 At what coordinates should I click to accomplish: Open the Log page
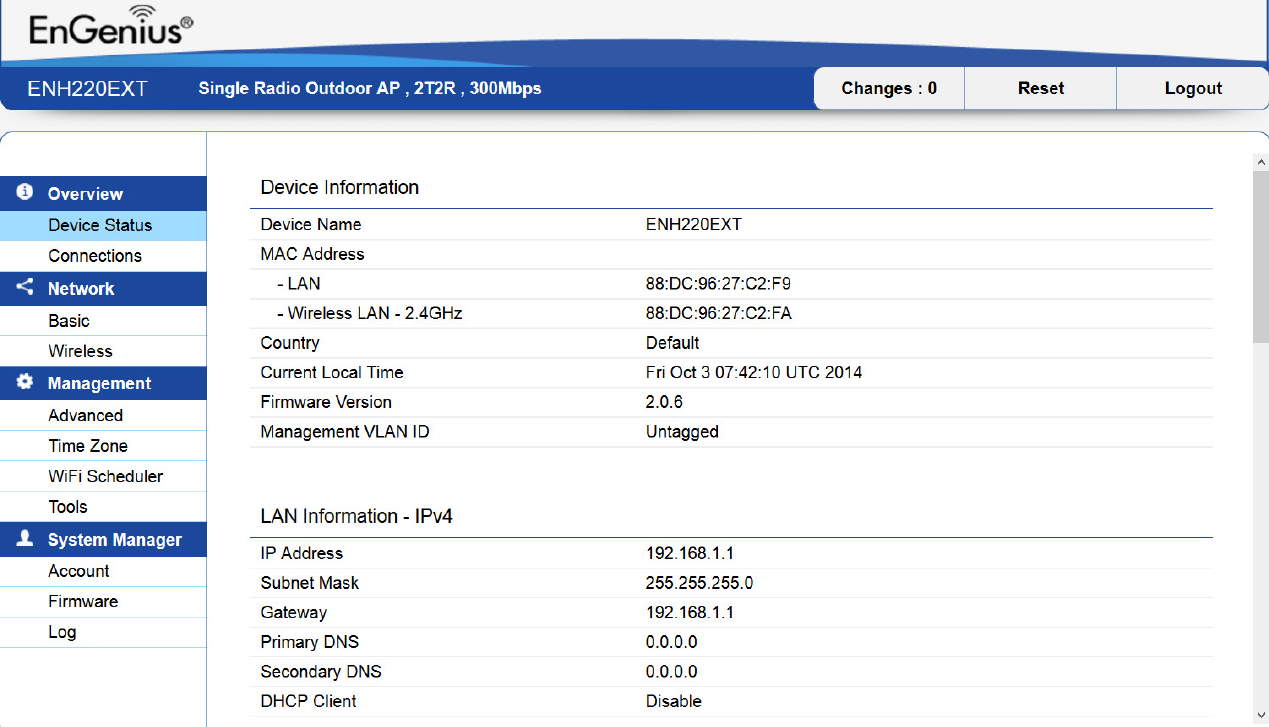pos(103,632)
